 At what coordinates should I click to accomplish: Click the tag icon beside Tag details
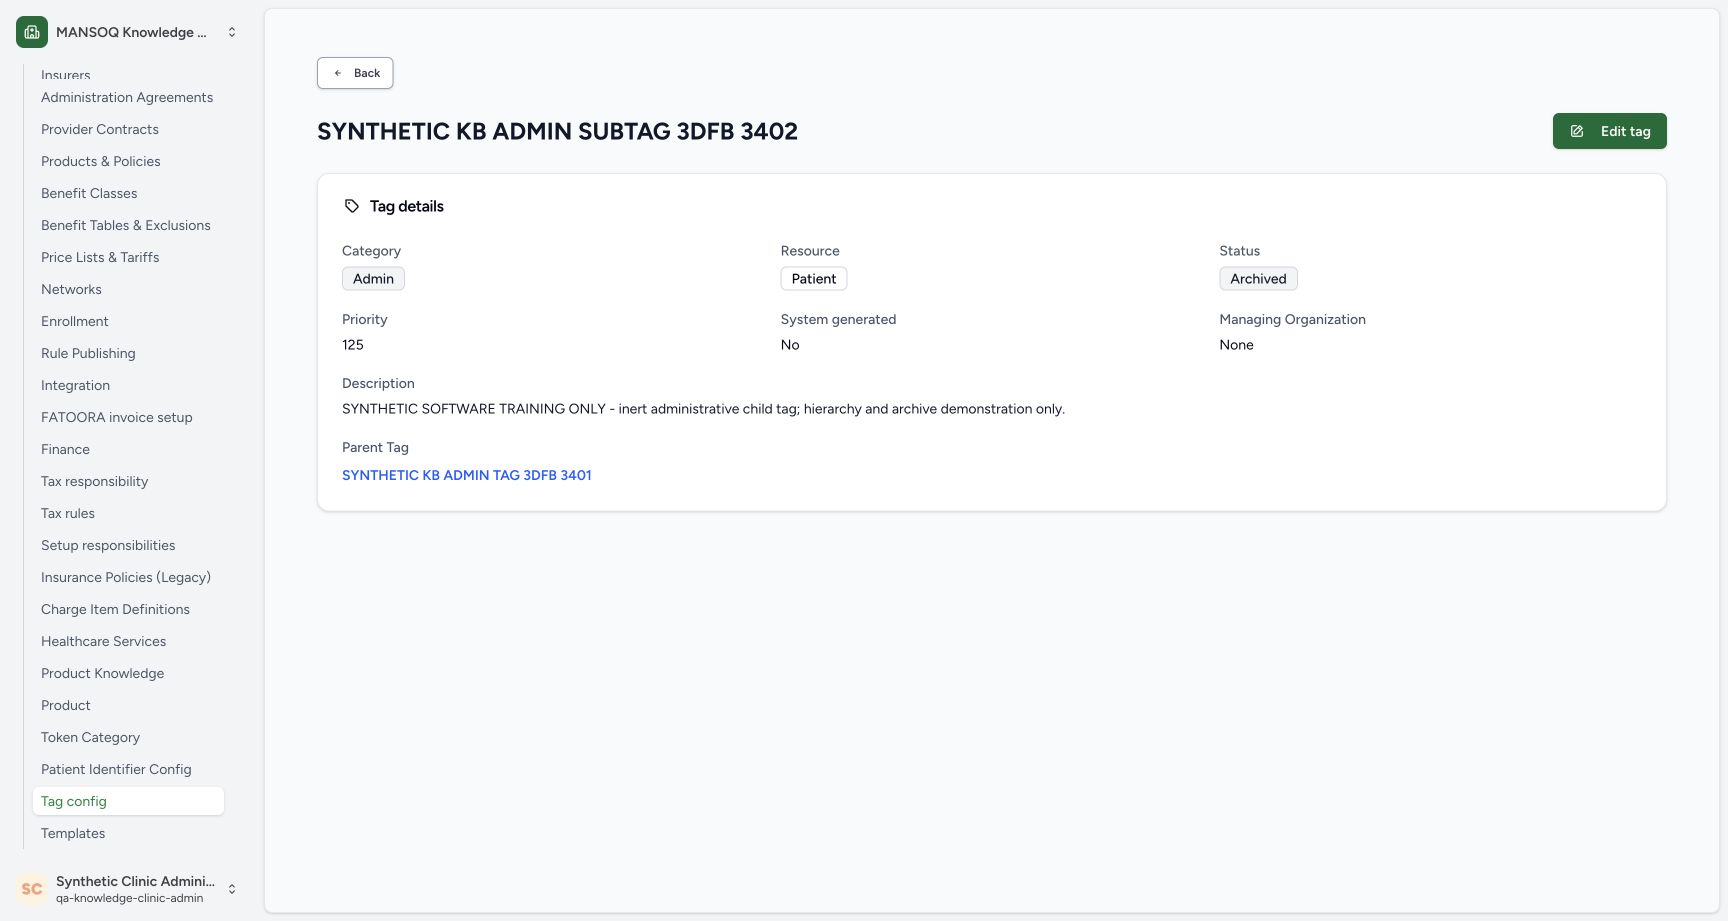[x=352, y=206]
